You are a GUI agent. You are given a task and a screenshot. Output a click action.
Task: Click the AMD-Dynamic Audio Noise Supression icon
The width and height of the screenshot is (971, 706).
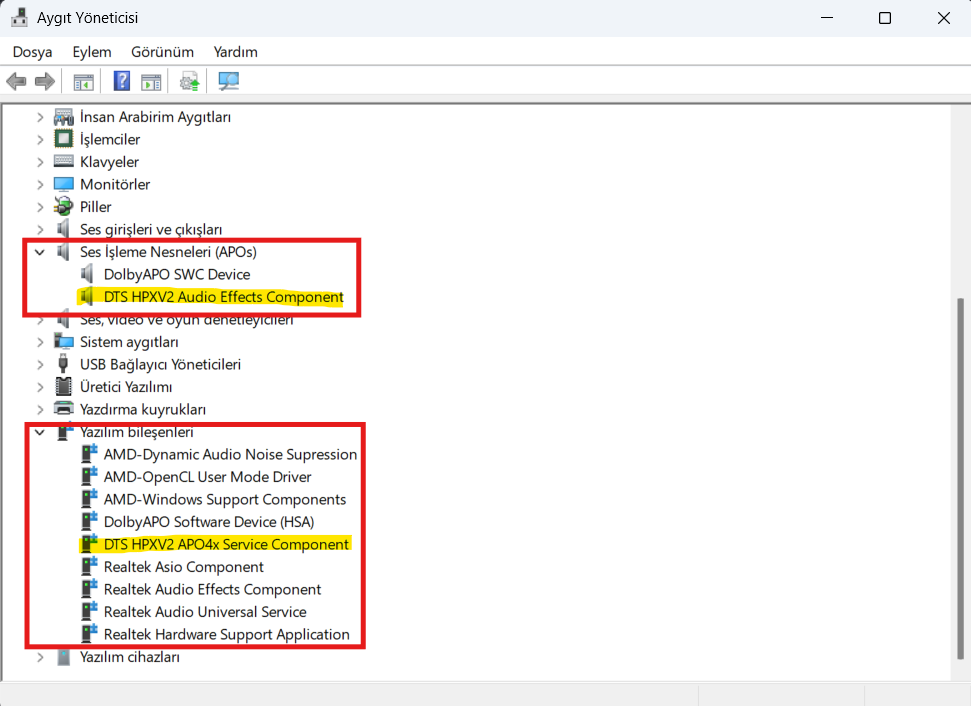pos(89,453)
